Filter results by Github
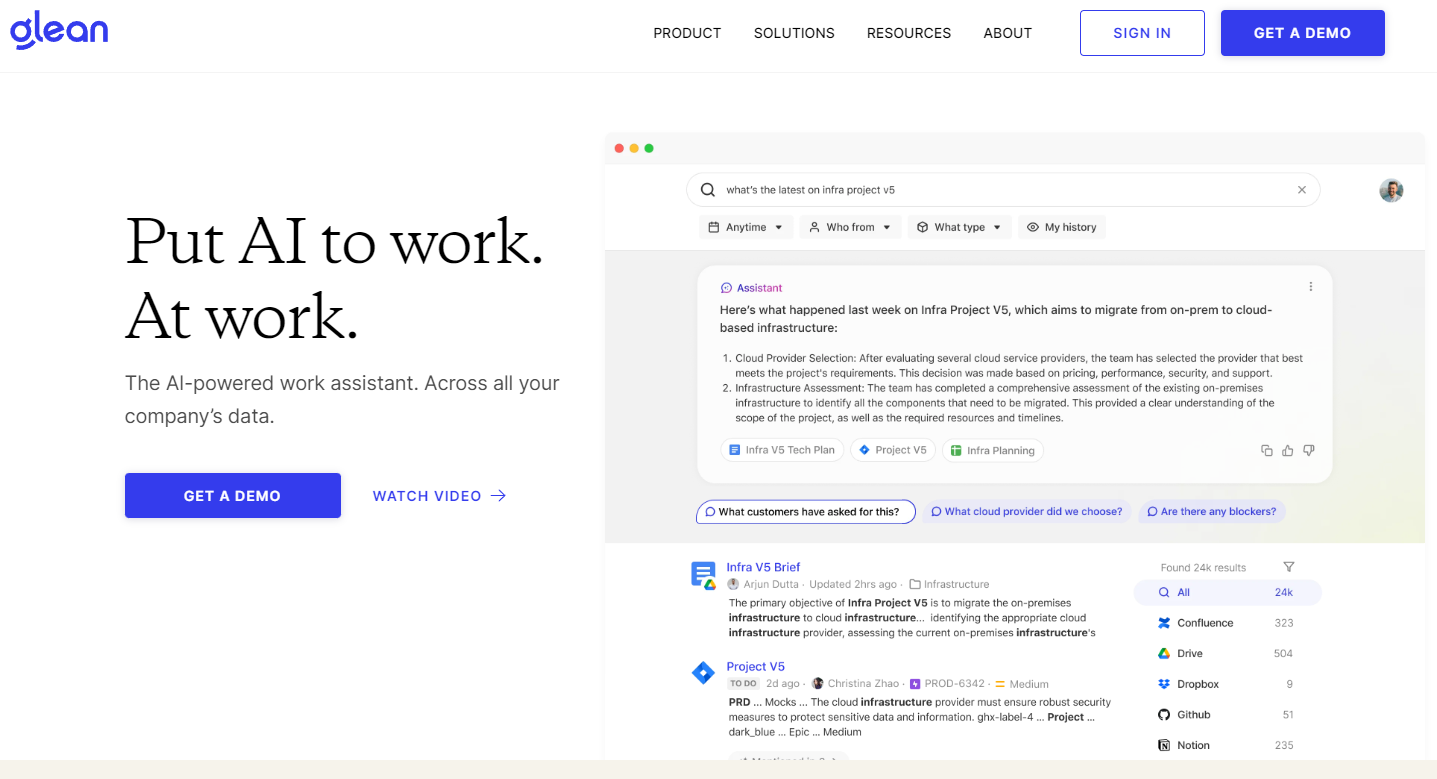The image size is (1437, 779). [1227, 715]
